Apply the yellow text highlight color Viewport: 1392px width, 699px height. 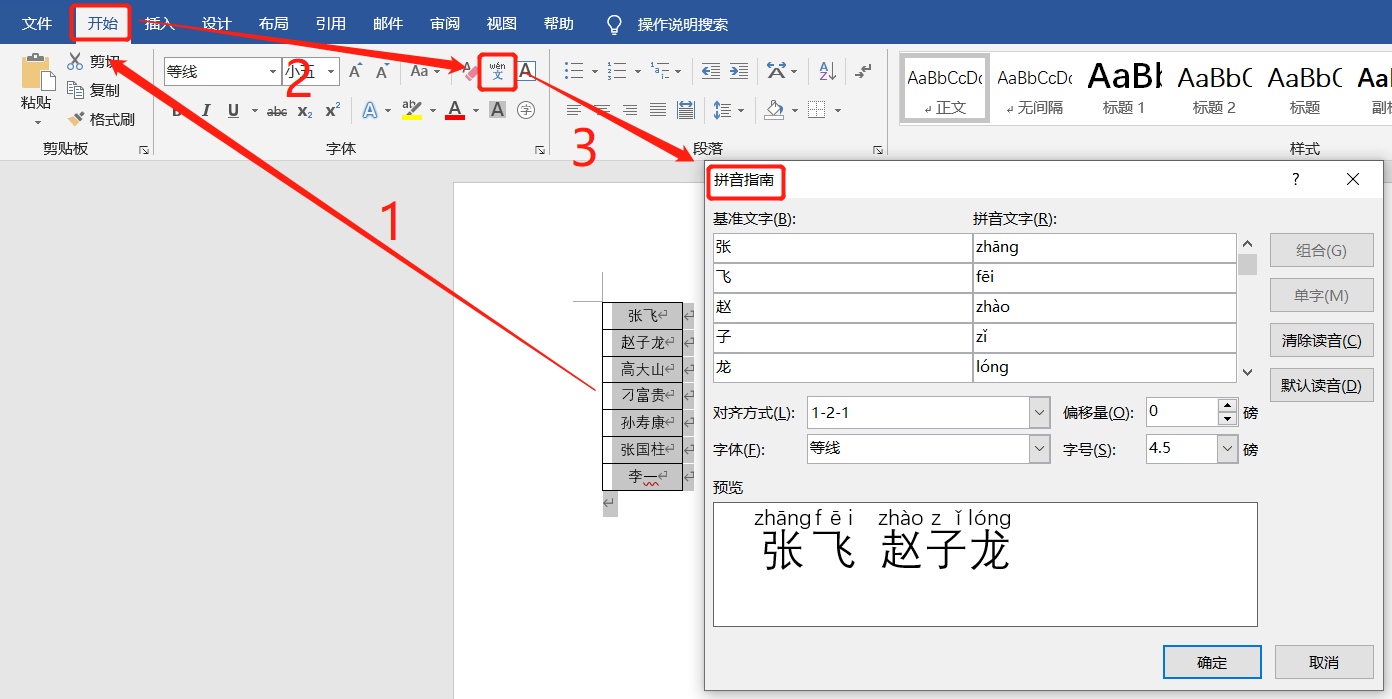(x=411, y=110)
